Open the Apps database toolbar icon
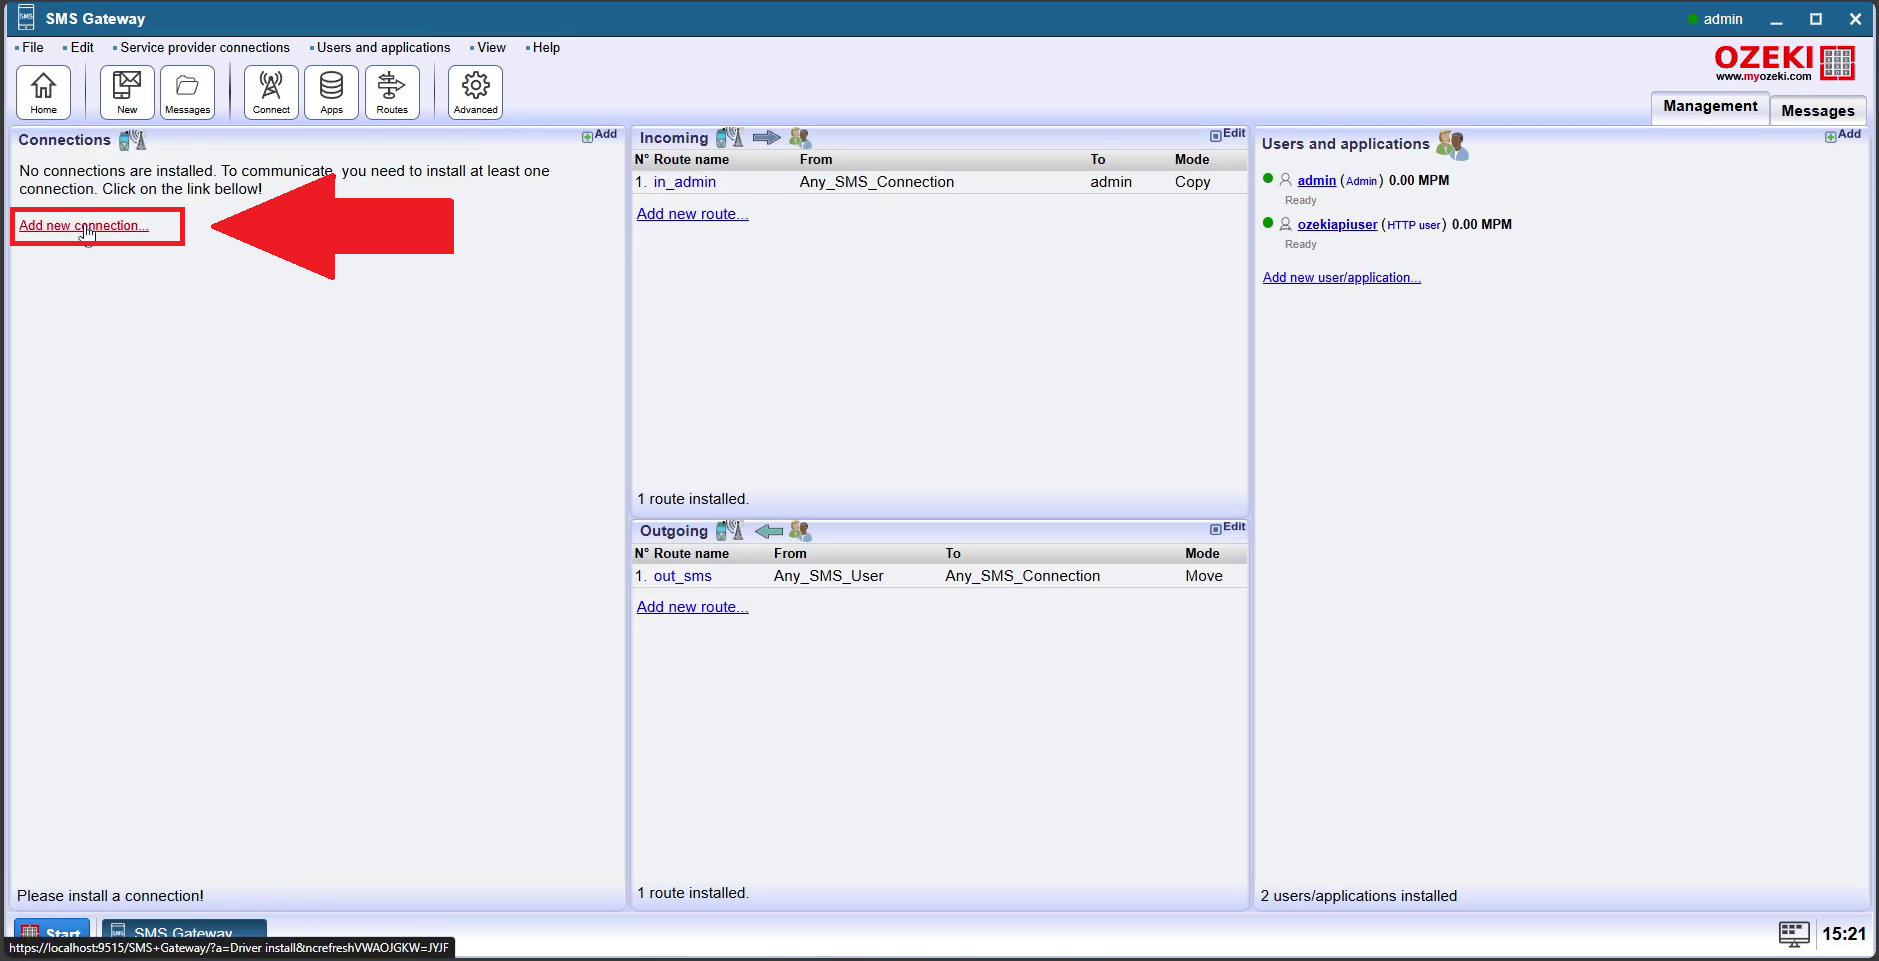Image resolution: width=1879 pixels, height=961 pixels. click(x=331, y=93)
